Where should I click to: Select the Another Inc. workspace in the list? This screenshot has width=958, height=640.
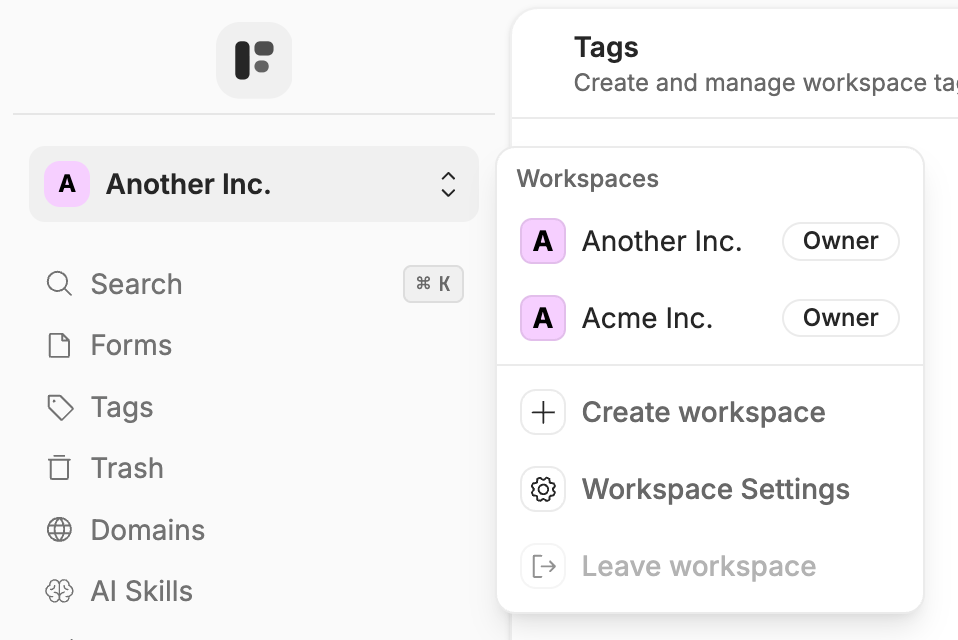[x=710, y=241]
